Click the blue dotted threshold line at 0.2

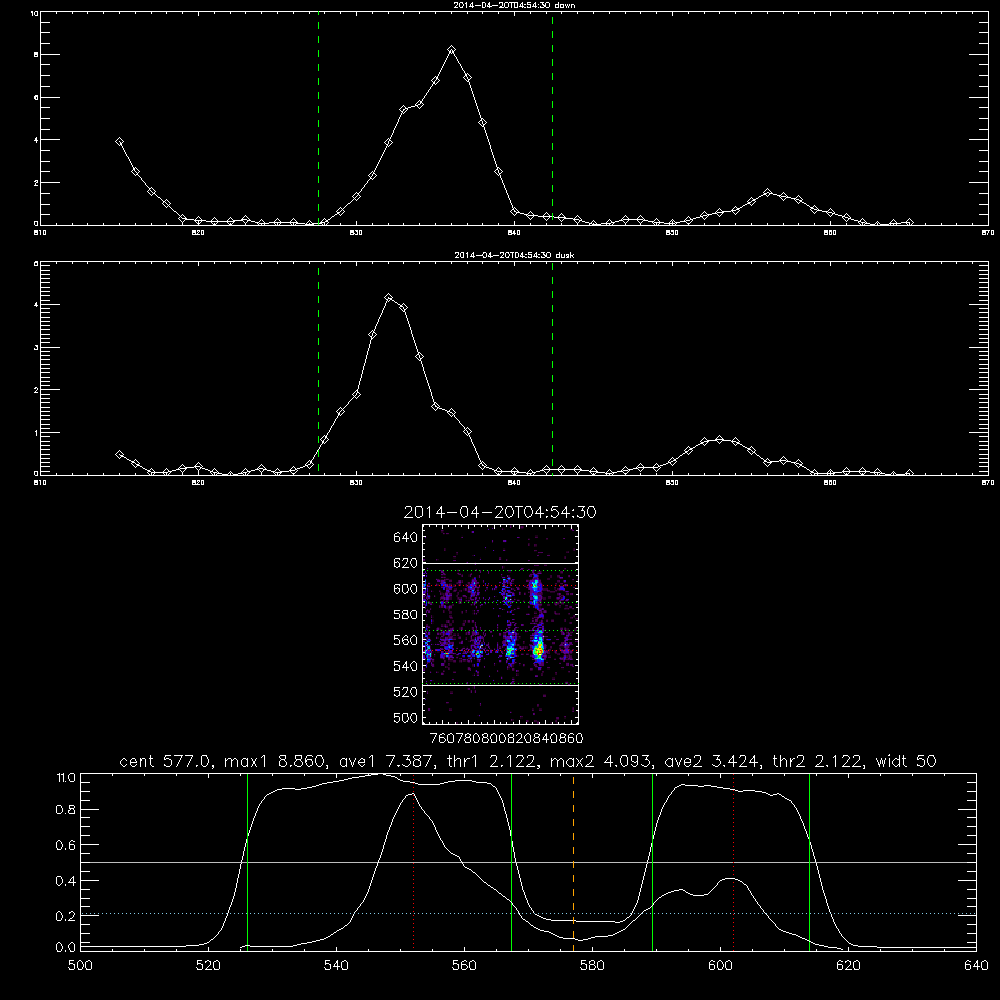coord(529,914)
